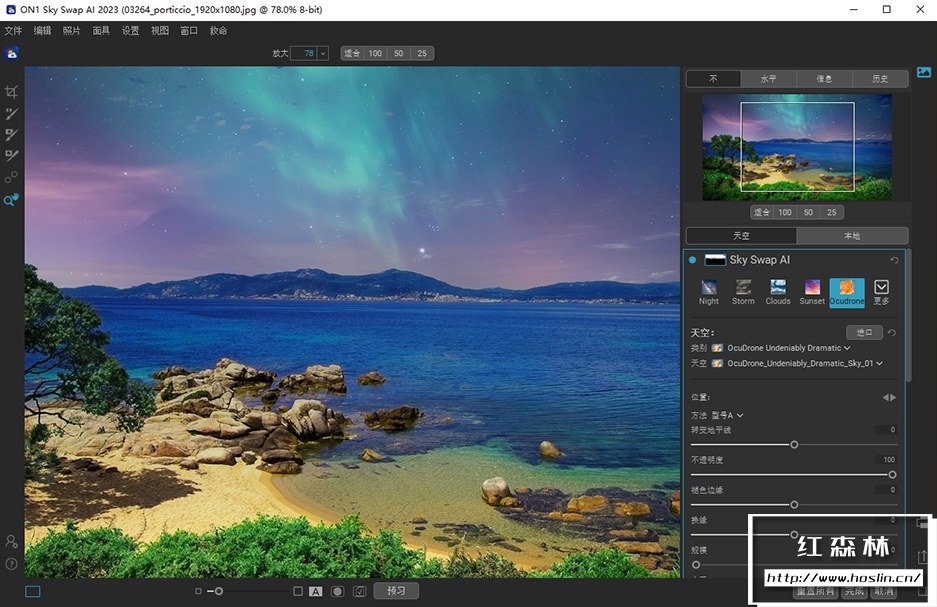937x607 pixels.
Task: Open the OcuDrone_Undeniably_Dramatic_Sky_01 sky dropdown
Action: tap(878, 363)
